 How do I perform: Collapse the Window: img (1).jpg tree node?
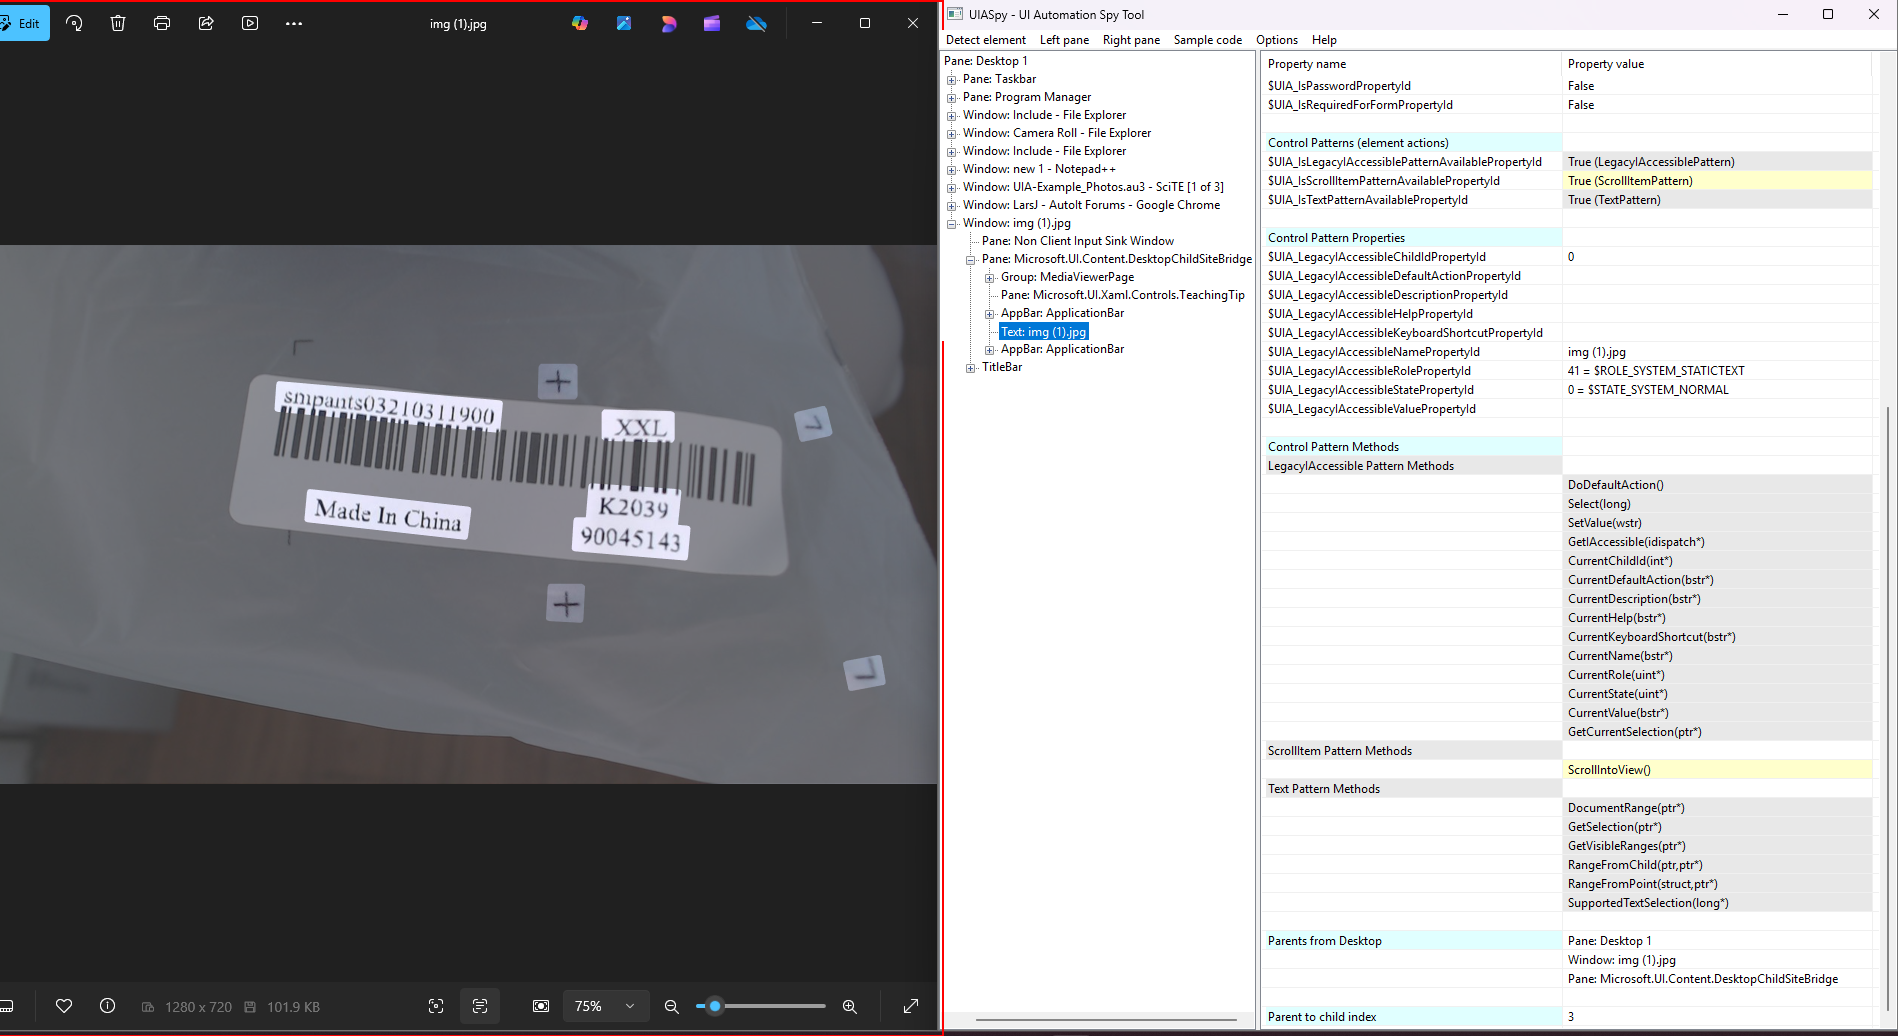click(951, 223)
